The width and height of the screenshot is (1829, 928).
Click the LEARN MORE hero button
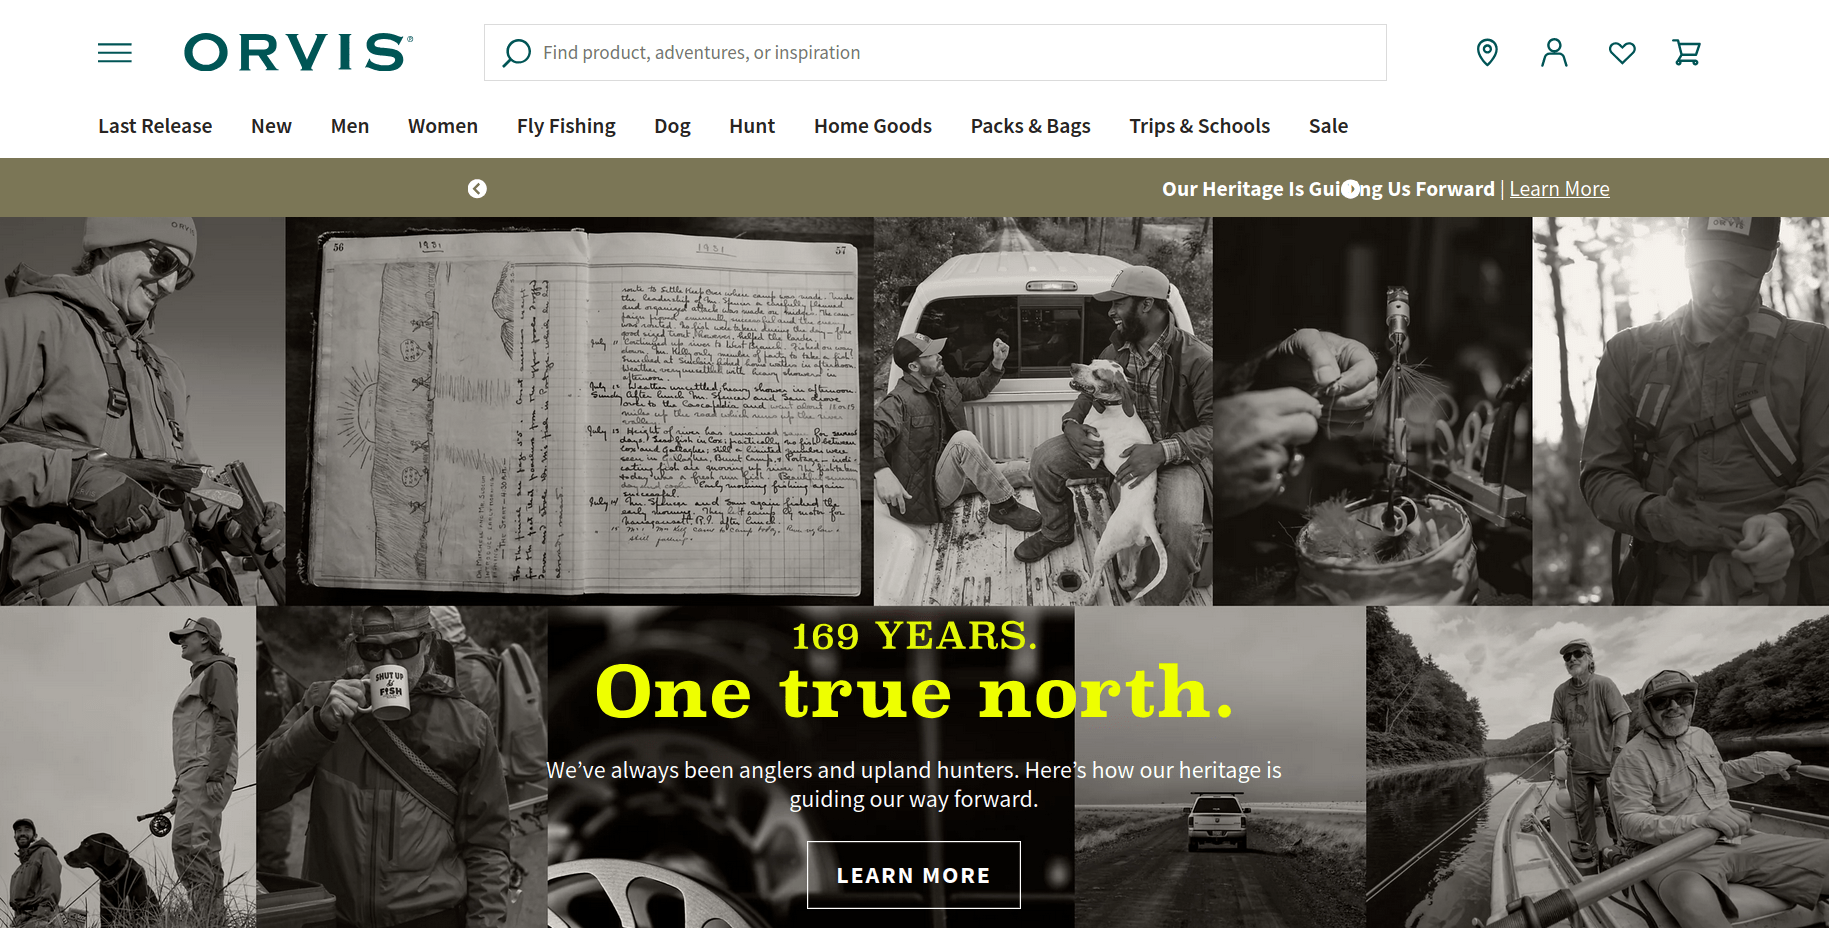(914, 875)
